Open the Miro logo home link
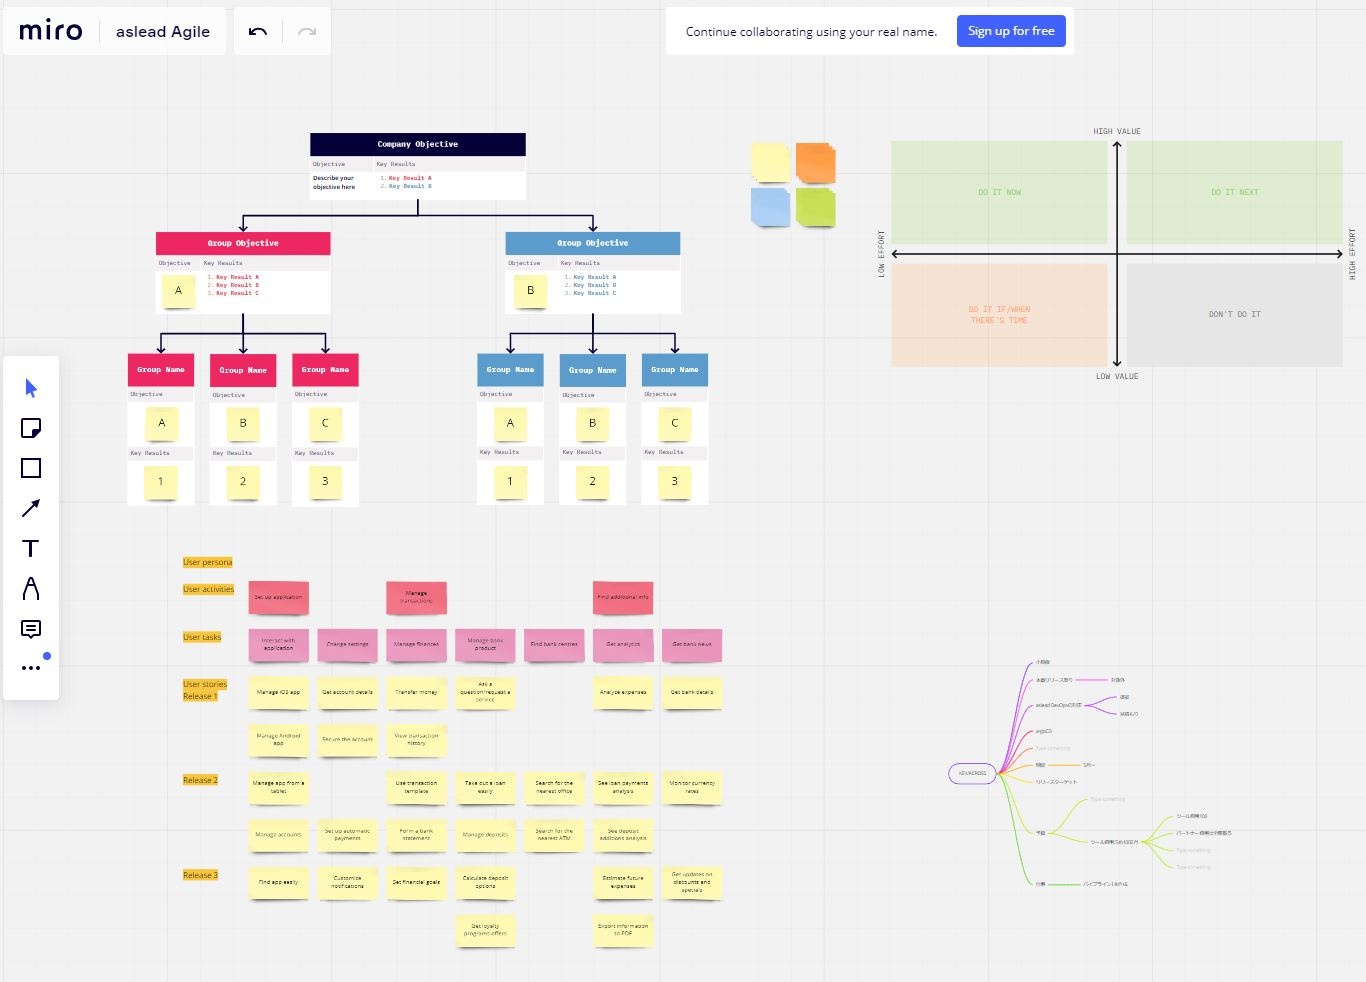This screenshot has width=1366, height=982. click(x=51, y=31)
